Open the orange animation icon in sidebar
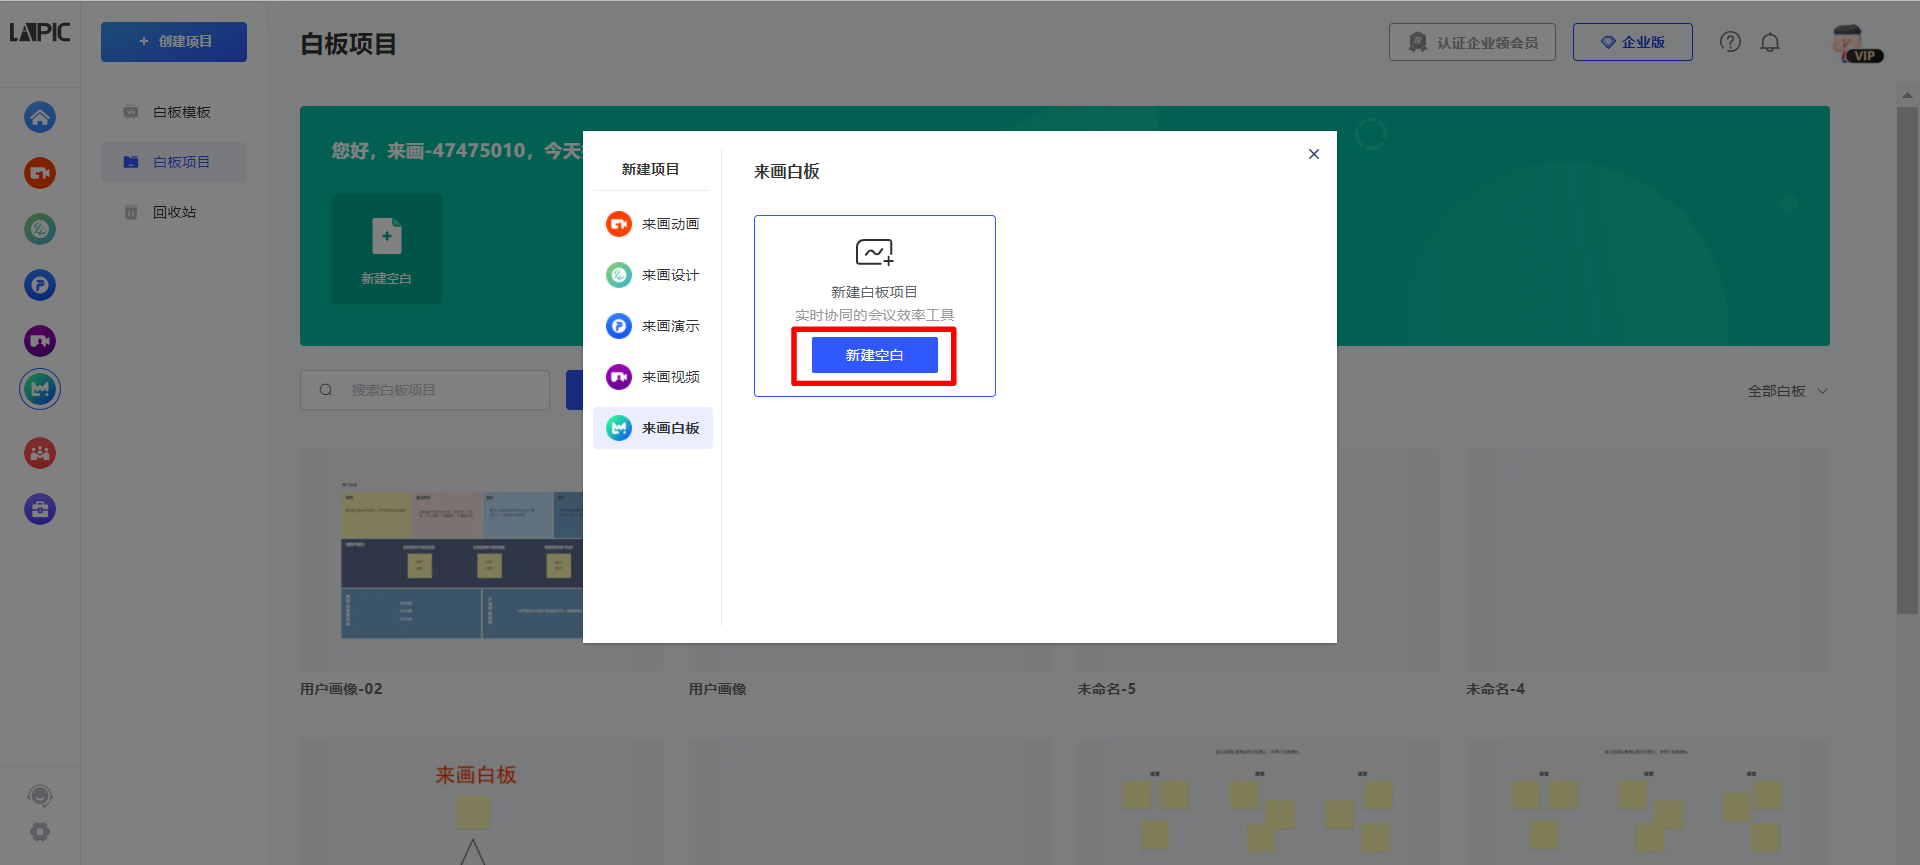This screenshot has height=865, width=1920. (40, 173)
